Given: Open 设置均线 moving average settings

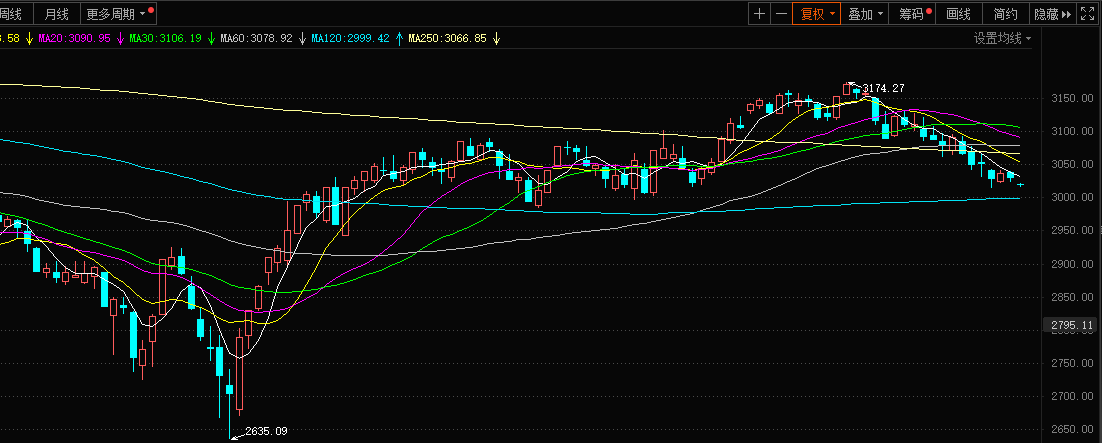Looking at the screenshot, I should click(1002, 38).
